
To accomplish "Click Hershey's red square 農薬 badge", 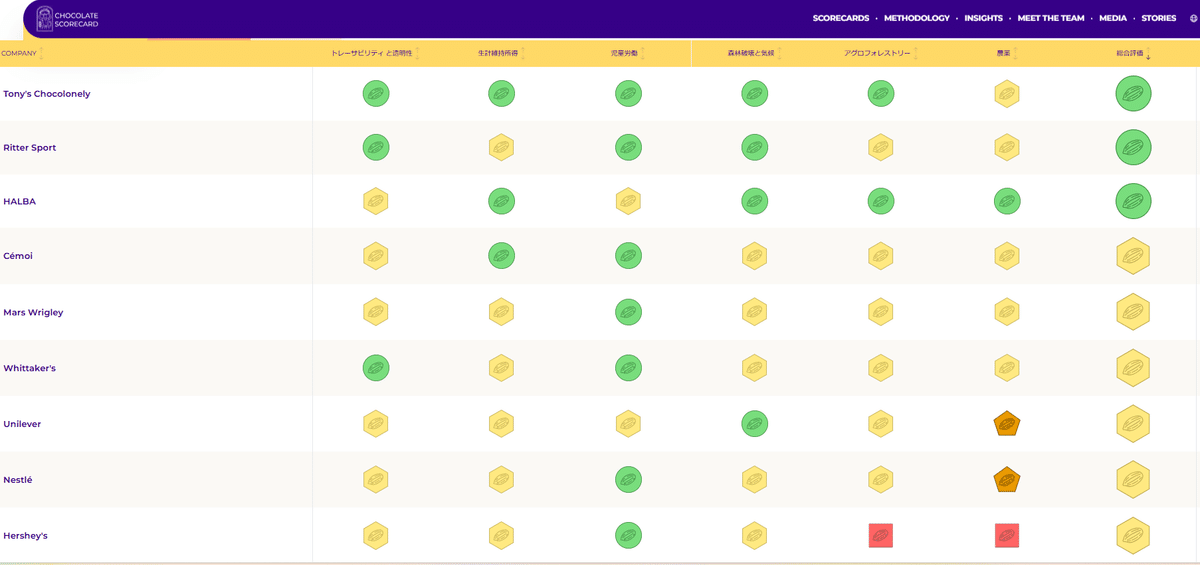I will [1007, 536].
